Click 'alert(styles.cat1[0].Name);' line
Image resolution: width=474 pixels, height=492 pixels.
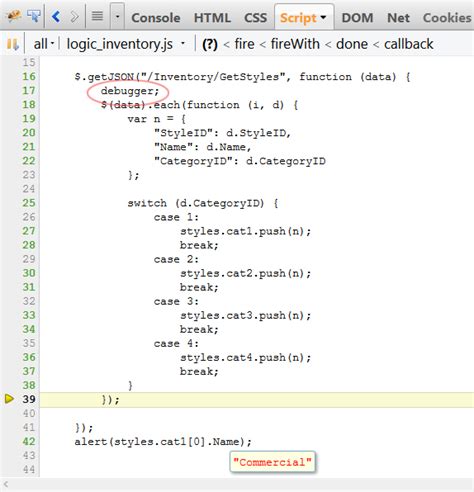point(163,442)
